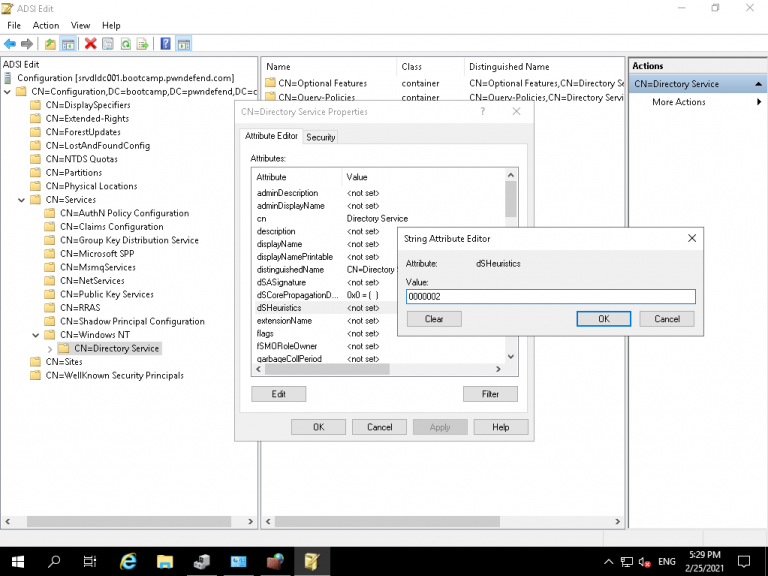
Task: Expand the CN=Directory Service tree node
Action: pos(51,349)
